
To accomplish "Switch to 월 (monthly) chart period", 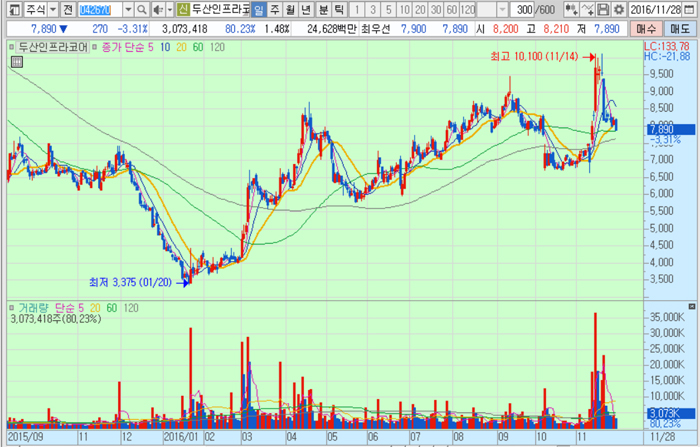I will click(x=290, y=9).
